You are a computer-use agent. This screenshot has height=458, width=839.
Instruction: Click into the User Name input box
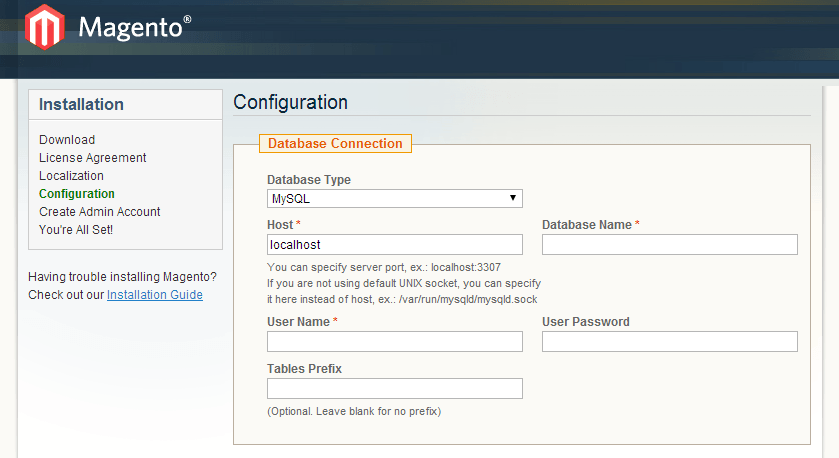(394, 342)
